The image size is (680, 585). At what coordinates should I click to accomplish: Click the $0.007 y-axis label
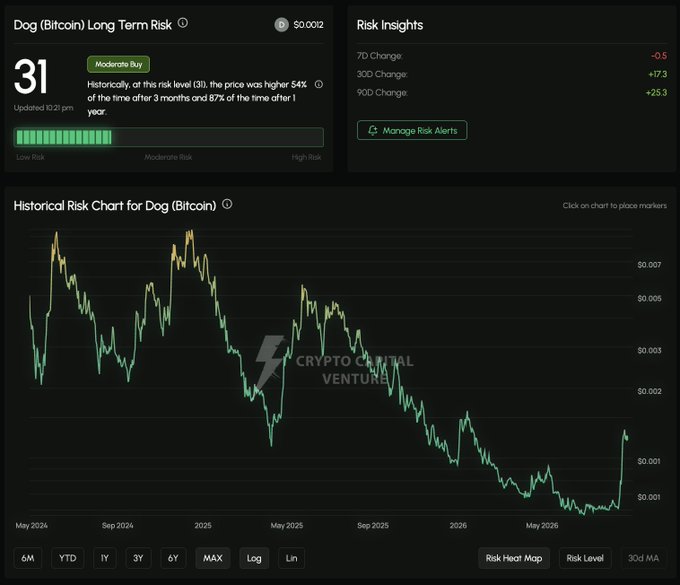[x=649, y=265]
